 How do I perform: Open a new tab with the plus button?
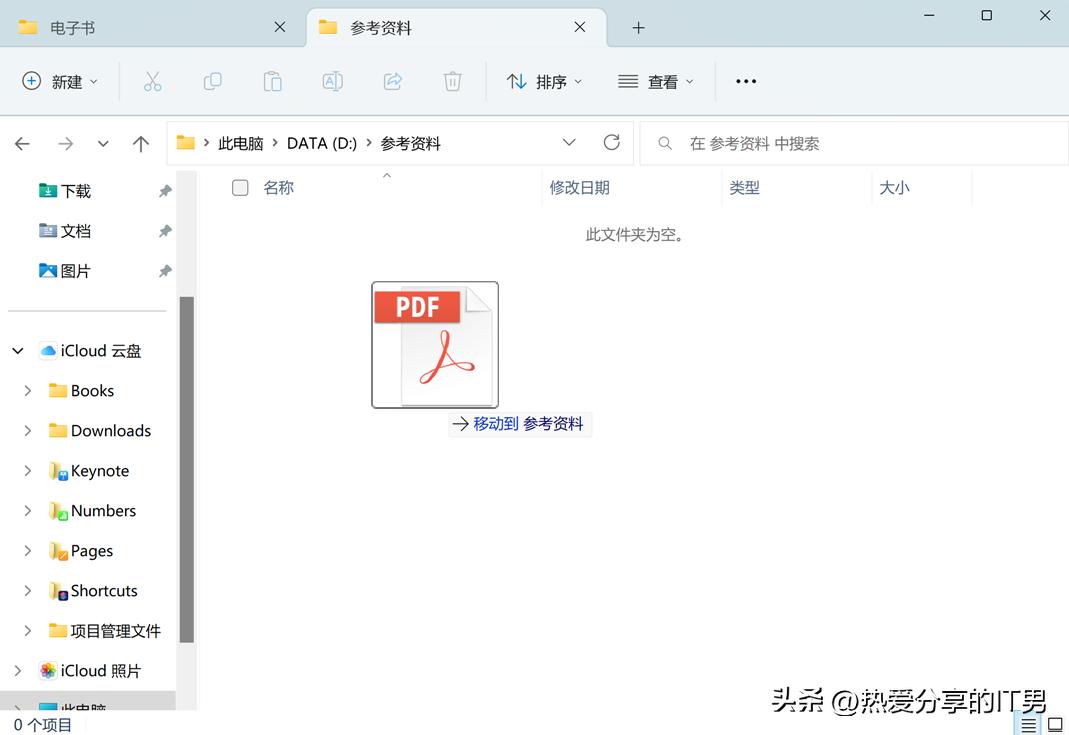pos(638,27)
